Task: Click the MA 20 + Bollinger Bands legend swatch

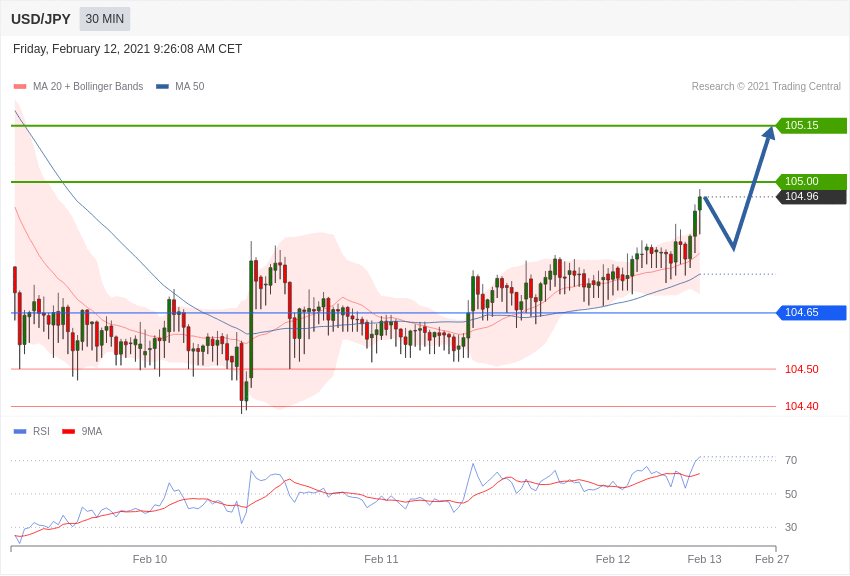Action: (20, 87)
